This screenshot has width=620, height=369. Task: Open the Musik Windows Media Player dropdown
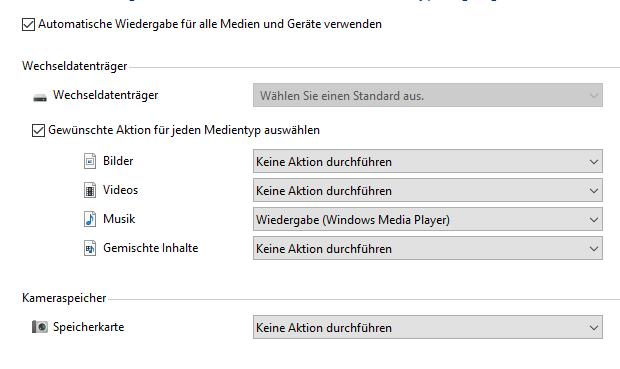pos(428,219)
